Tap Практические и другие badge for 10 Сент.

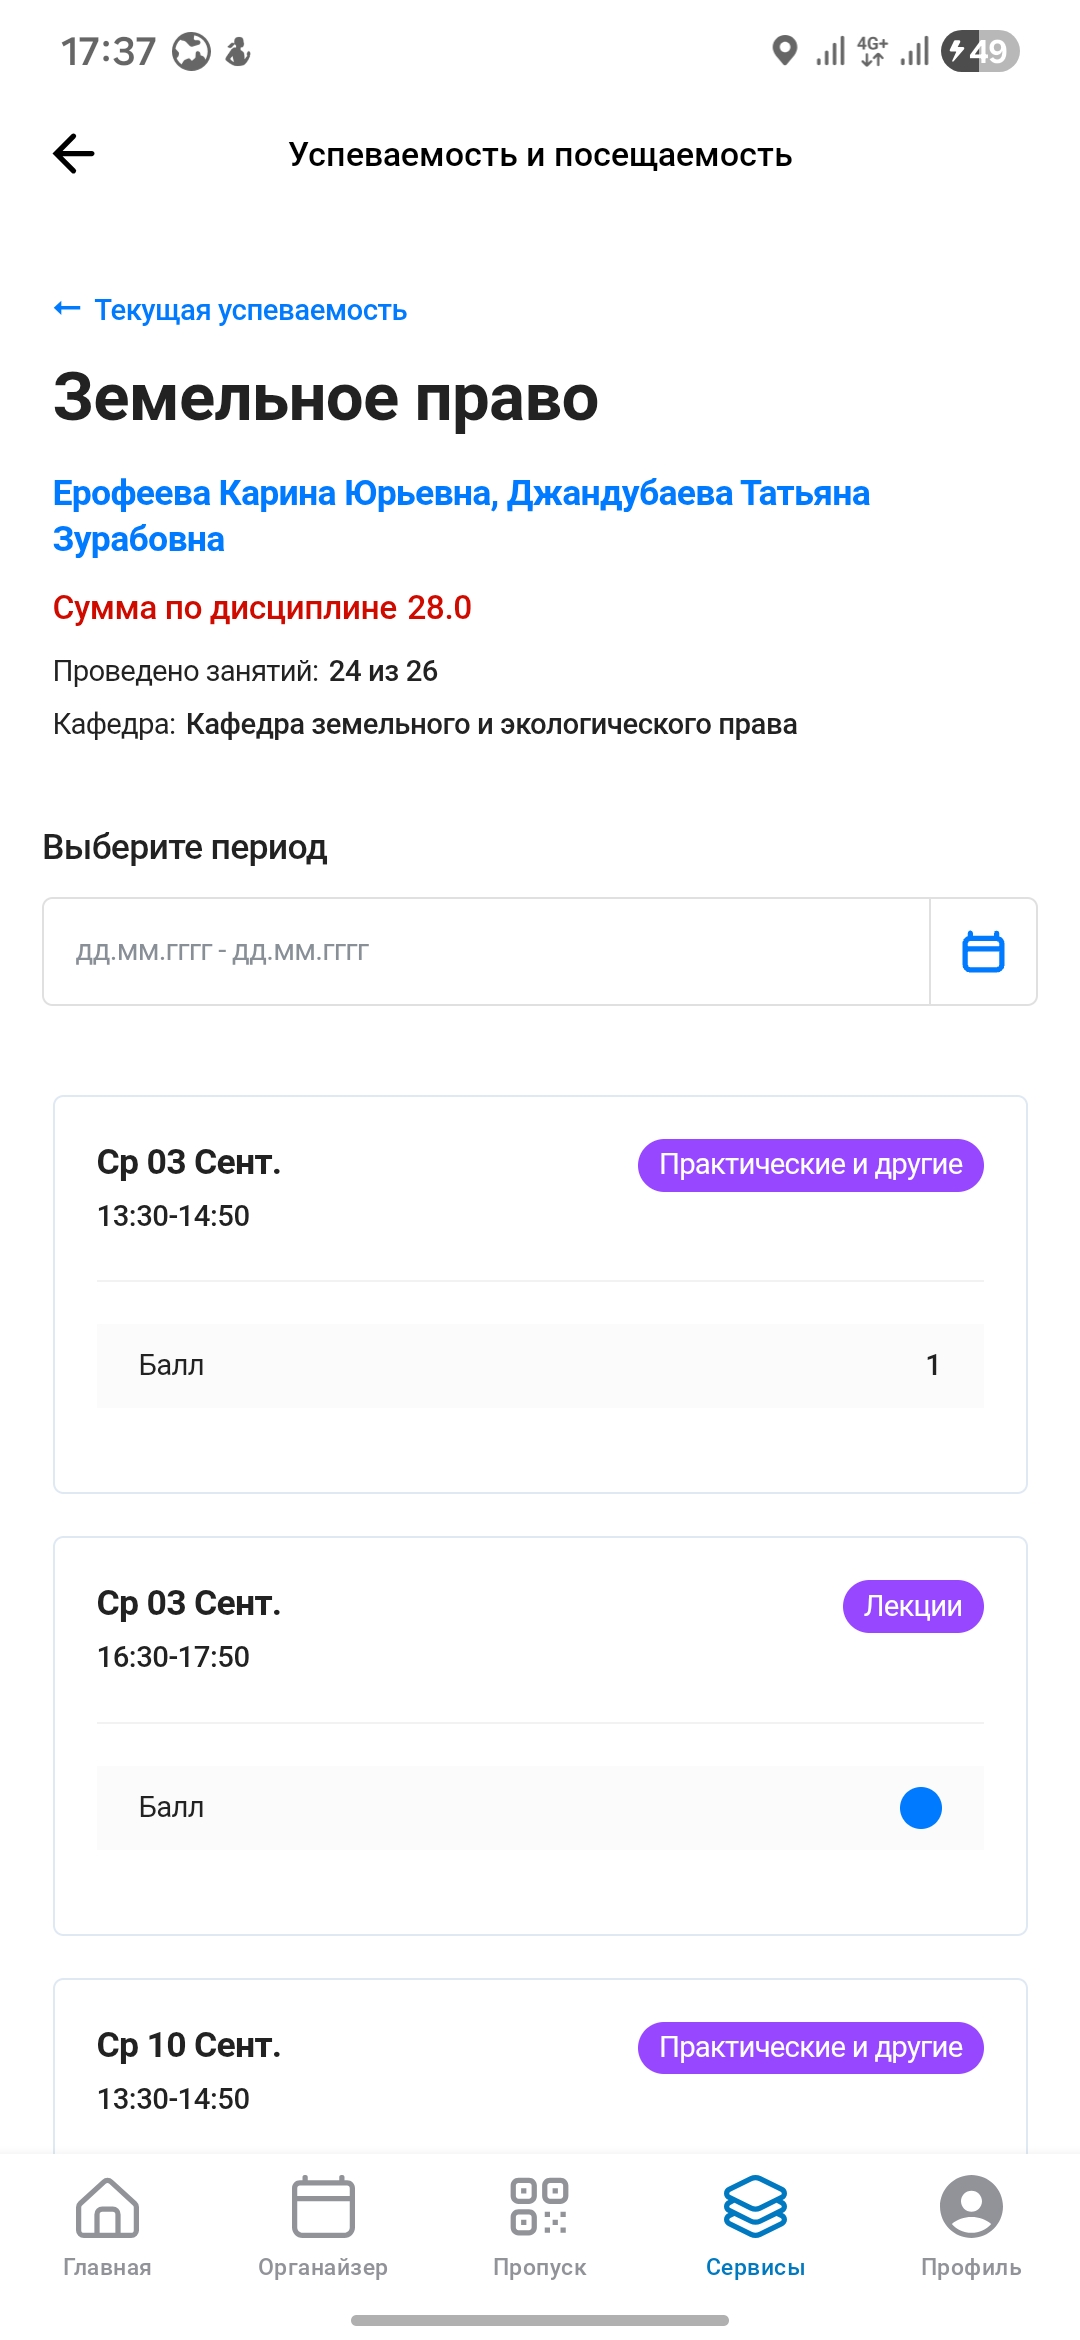point(810,2047)
